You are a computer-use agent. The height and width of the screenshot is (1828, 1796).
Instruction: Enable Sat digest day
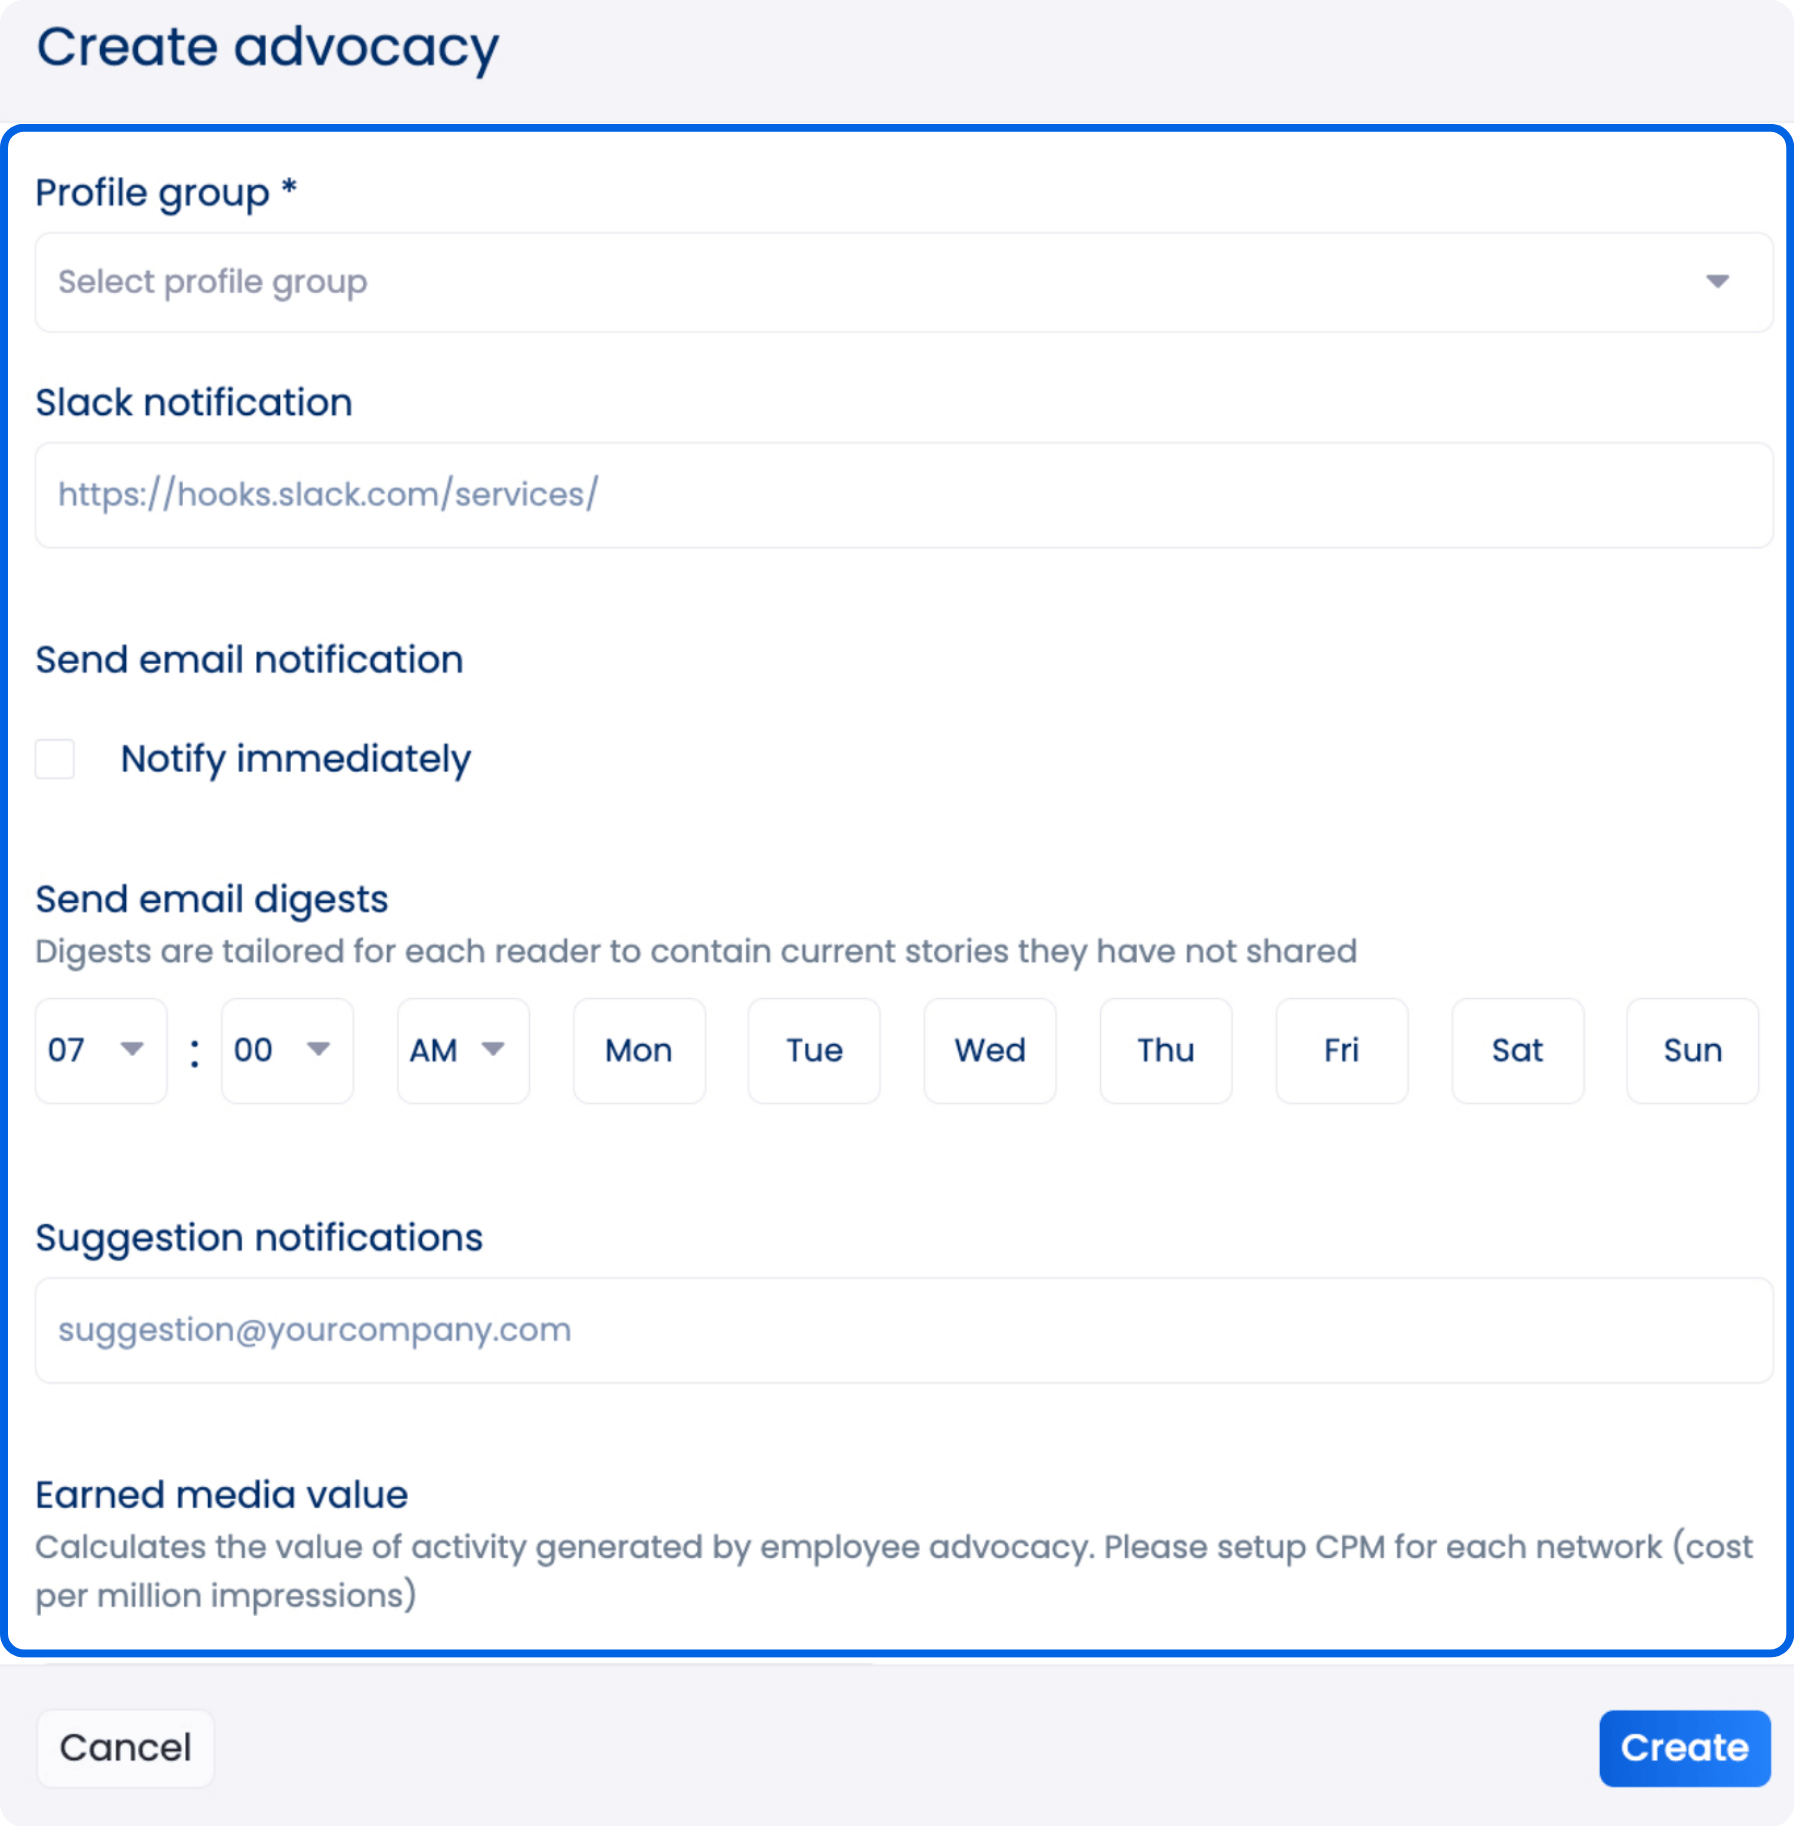tap(1517, 1051)
